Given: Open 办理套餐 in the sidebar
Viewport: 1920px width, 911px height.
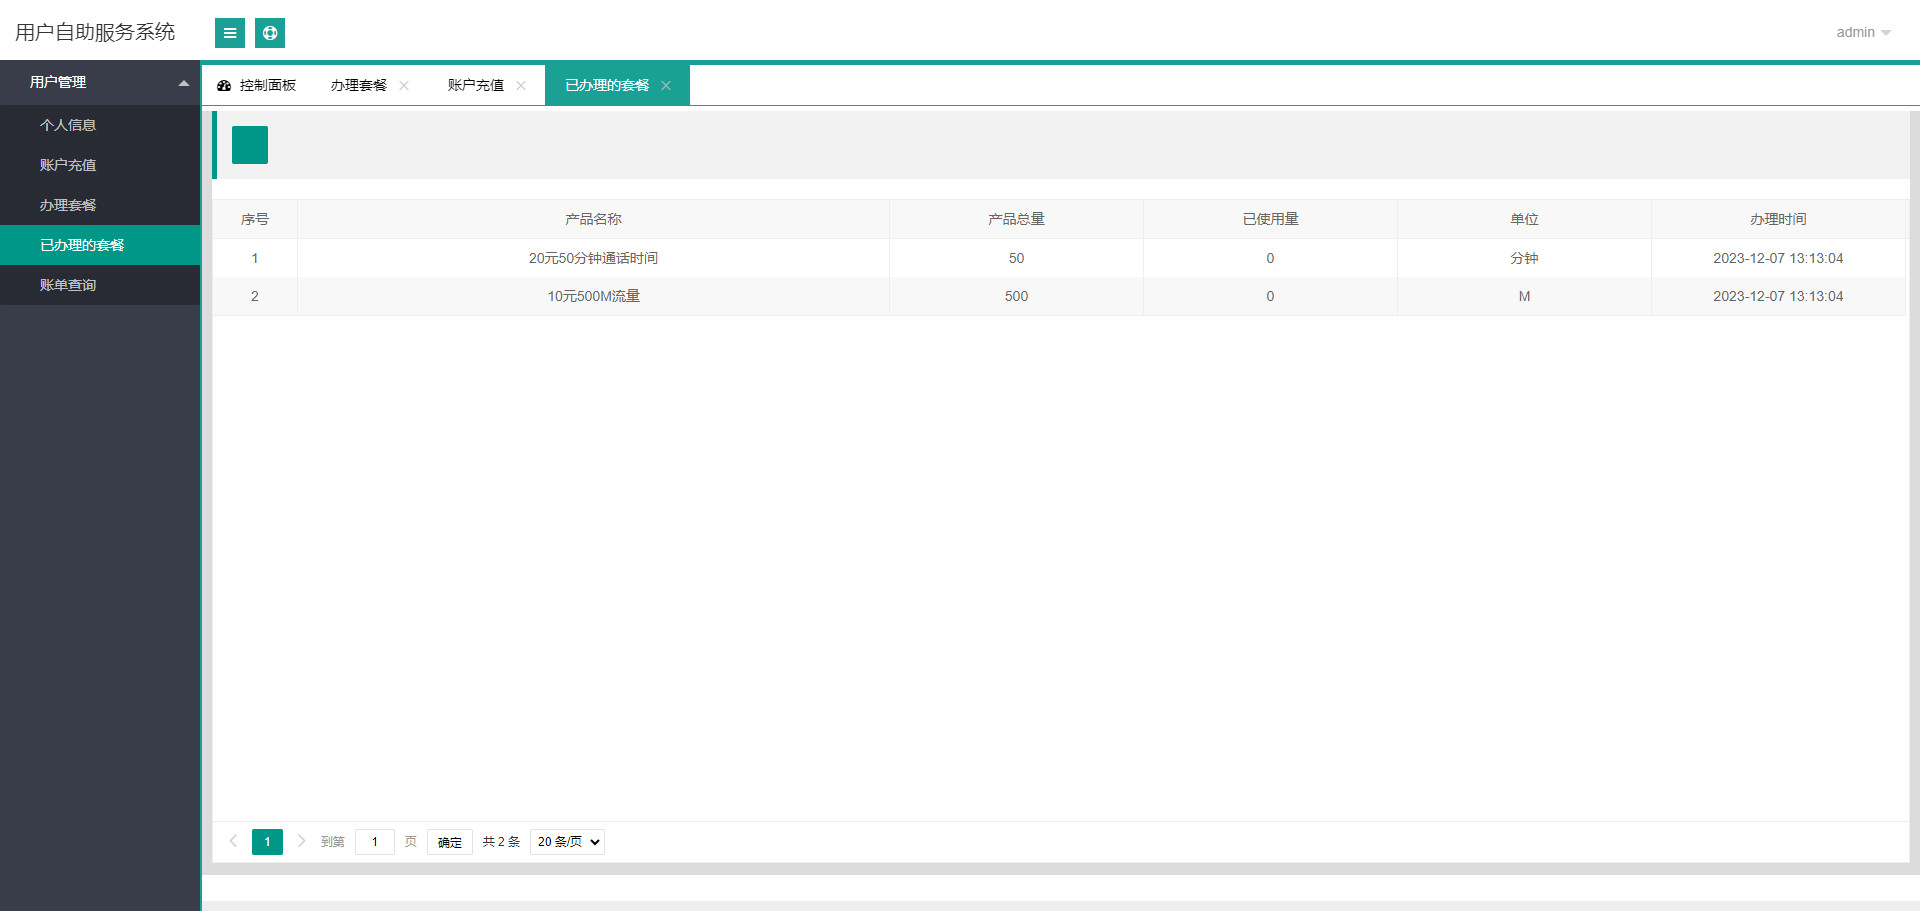Looking at the screenshot, I should pos(100,205).
